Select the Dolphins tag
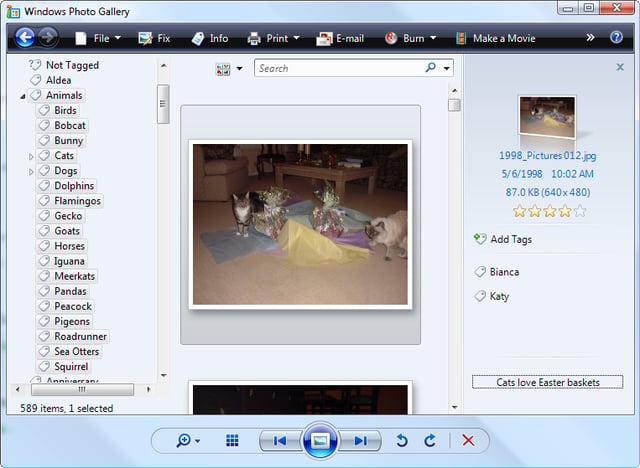 pos(67,186)
